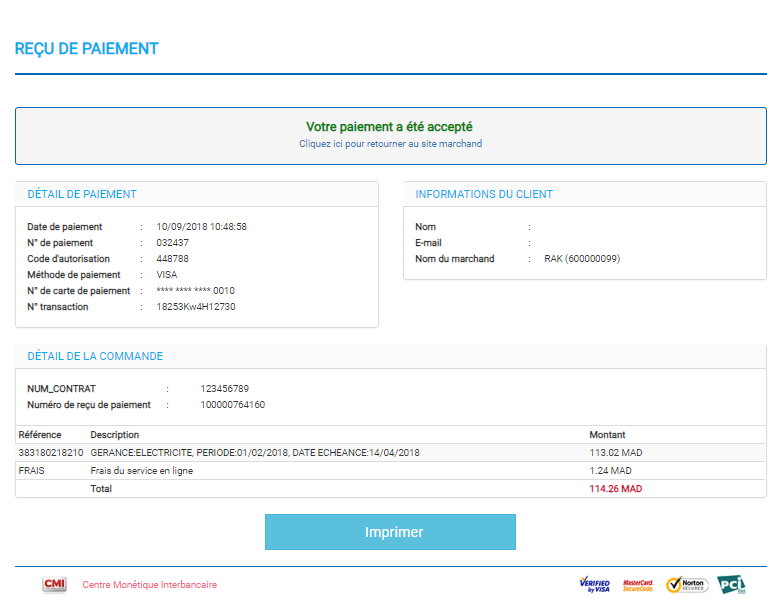The width and height of the screenshot is (780, 612).
Task: Click the merchant name RAK (600000099)
Action: [582, 259]
